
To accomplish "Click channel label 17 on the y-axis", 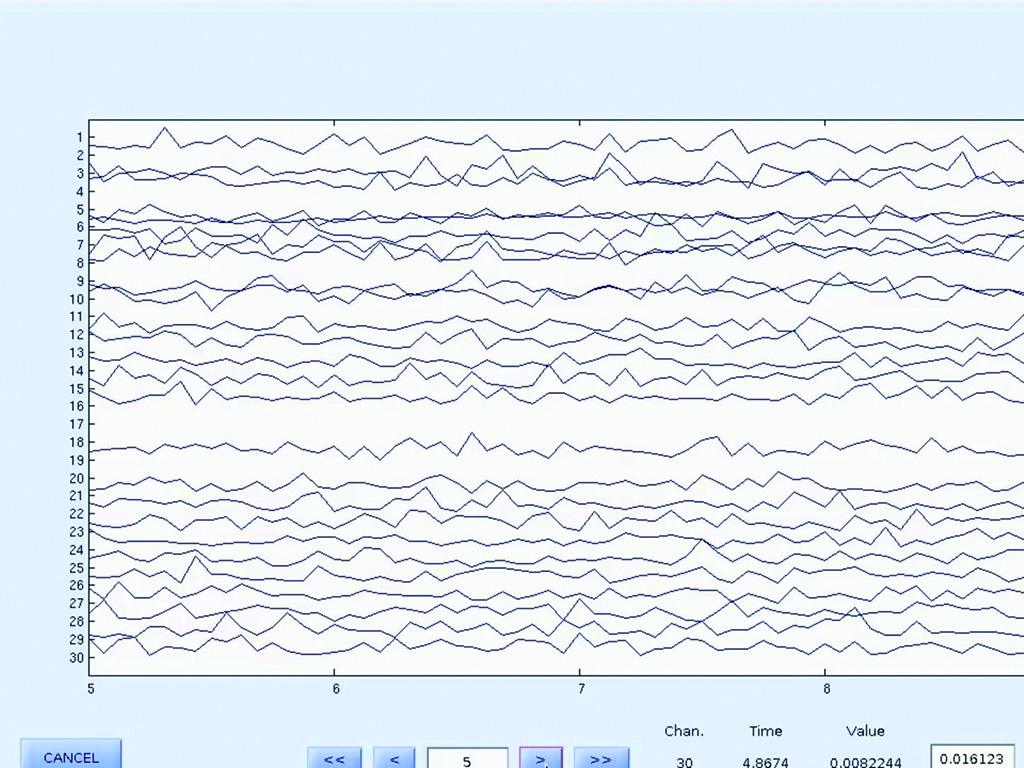I will [76, 424].
